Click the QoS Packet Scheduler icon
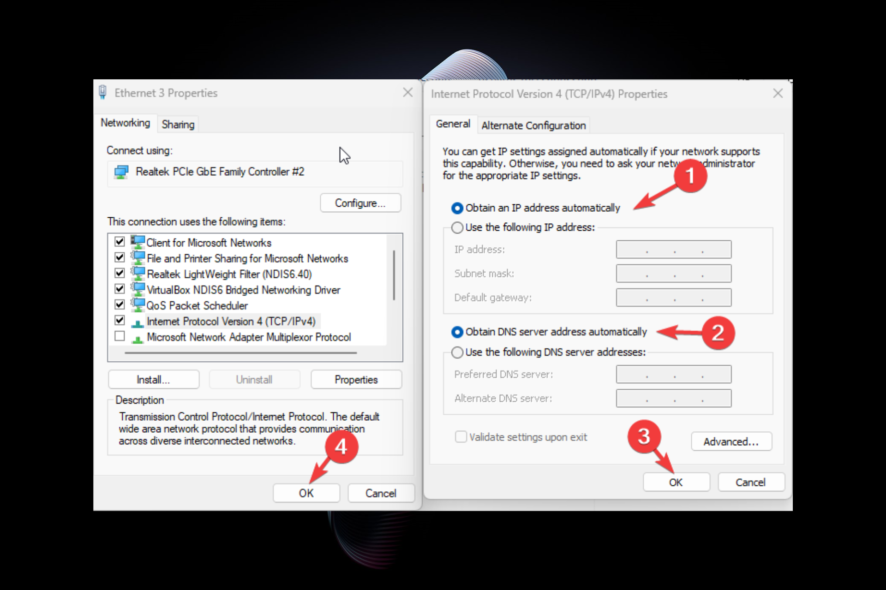 tap(138, 305)
